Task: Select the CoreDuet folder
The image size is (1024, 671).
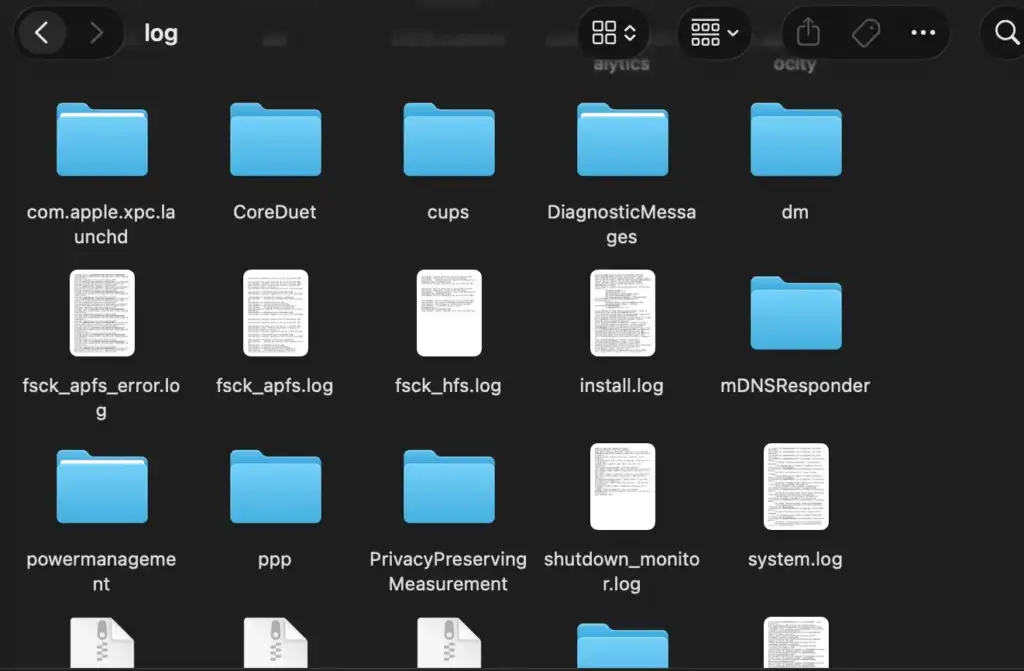Action: click(x=275, y=140)
